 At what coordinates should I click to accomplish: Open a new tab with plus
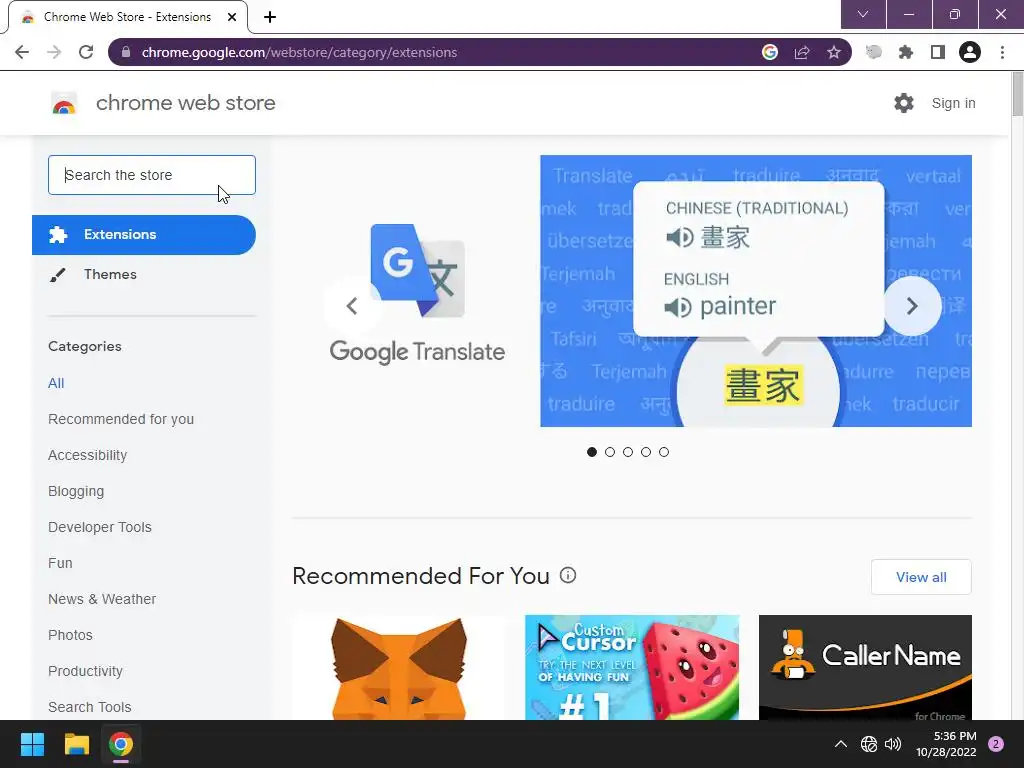pyautogui.click(x=270, y=17)
